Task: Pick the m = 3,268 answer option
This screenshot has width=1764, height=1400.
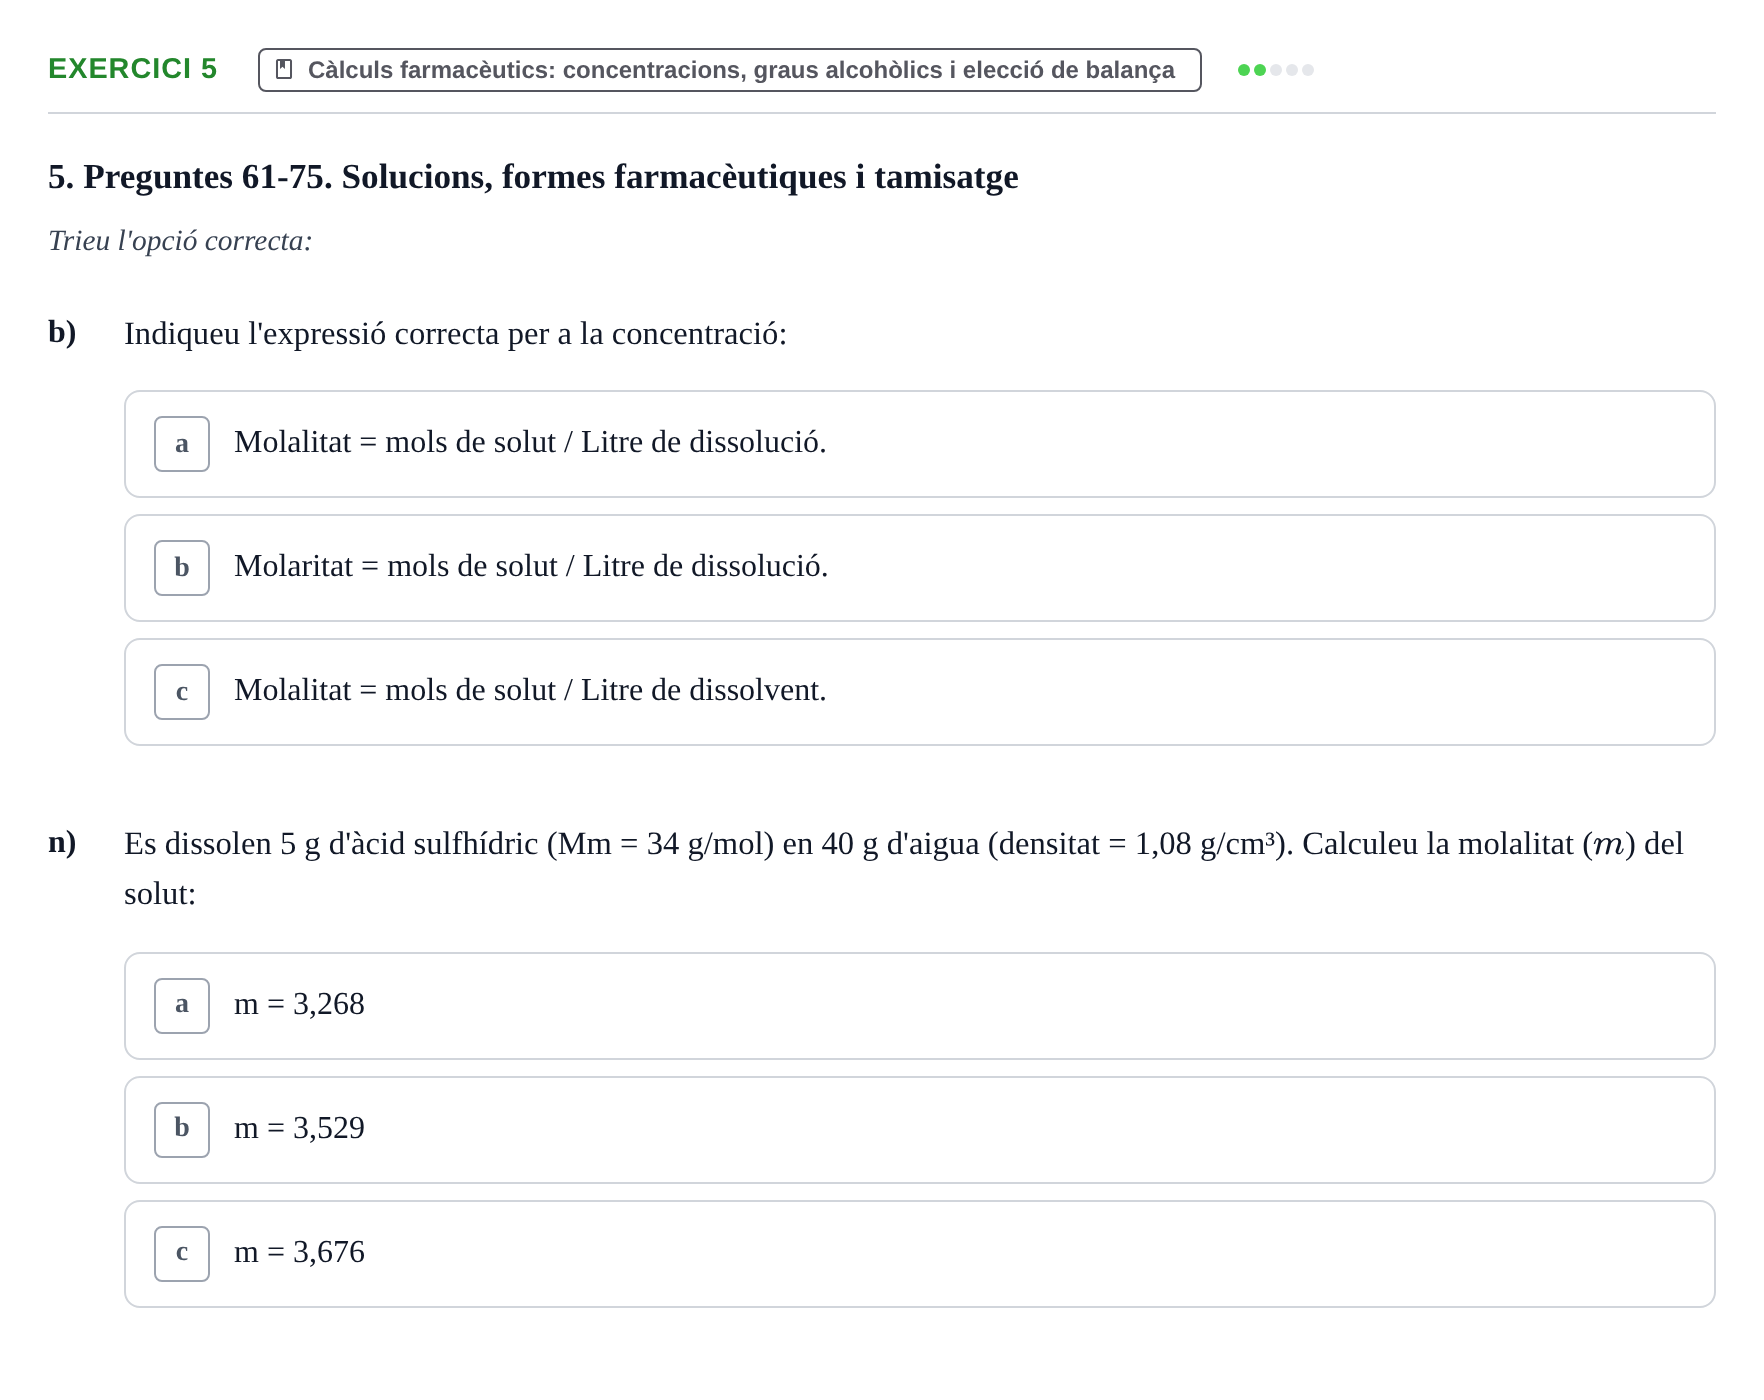Action: coord(920,1006)
